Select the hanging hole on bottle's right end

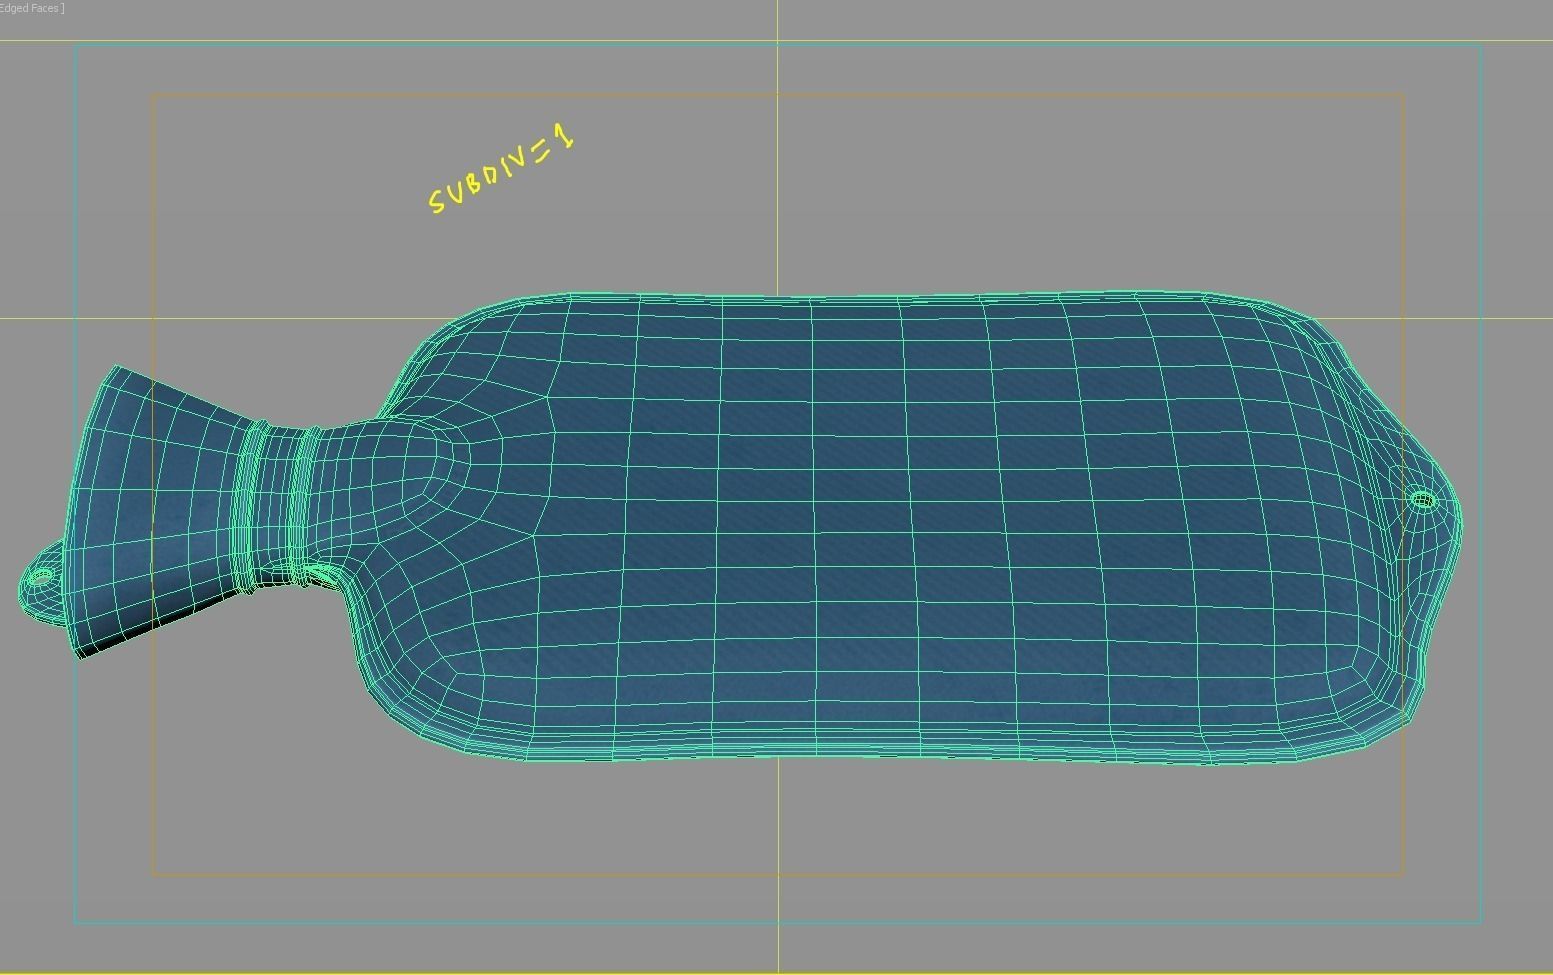click(x=1422, y=500)
